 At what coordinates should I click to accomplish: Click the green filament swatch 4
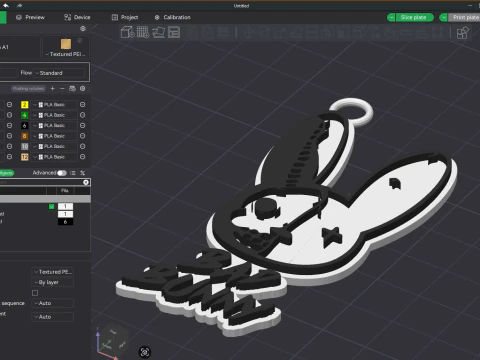tap(25, 115)
